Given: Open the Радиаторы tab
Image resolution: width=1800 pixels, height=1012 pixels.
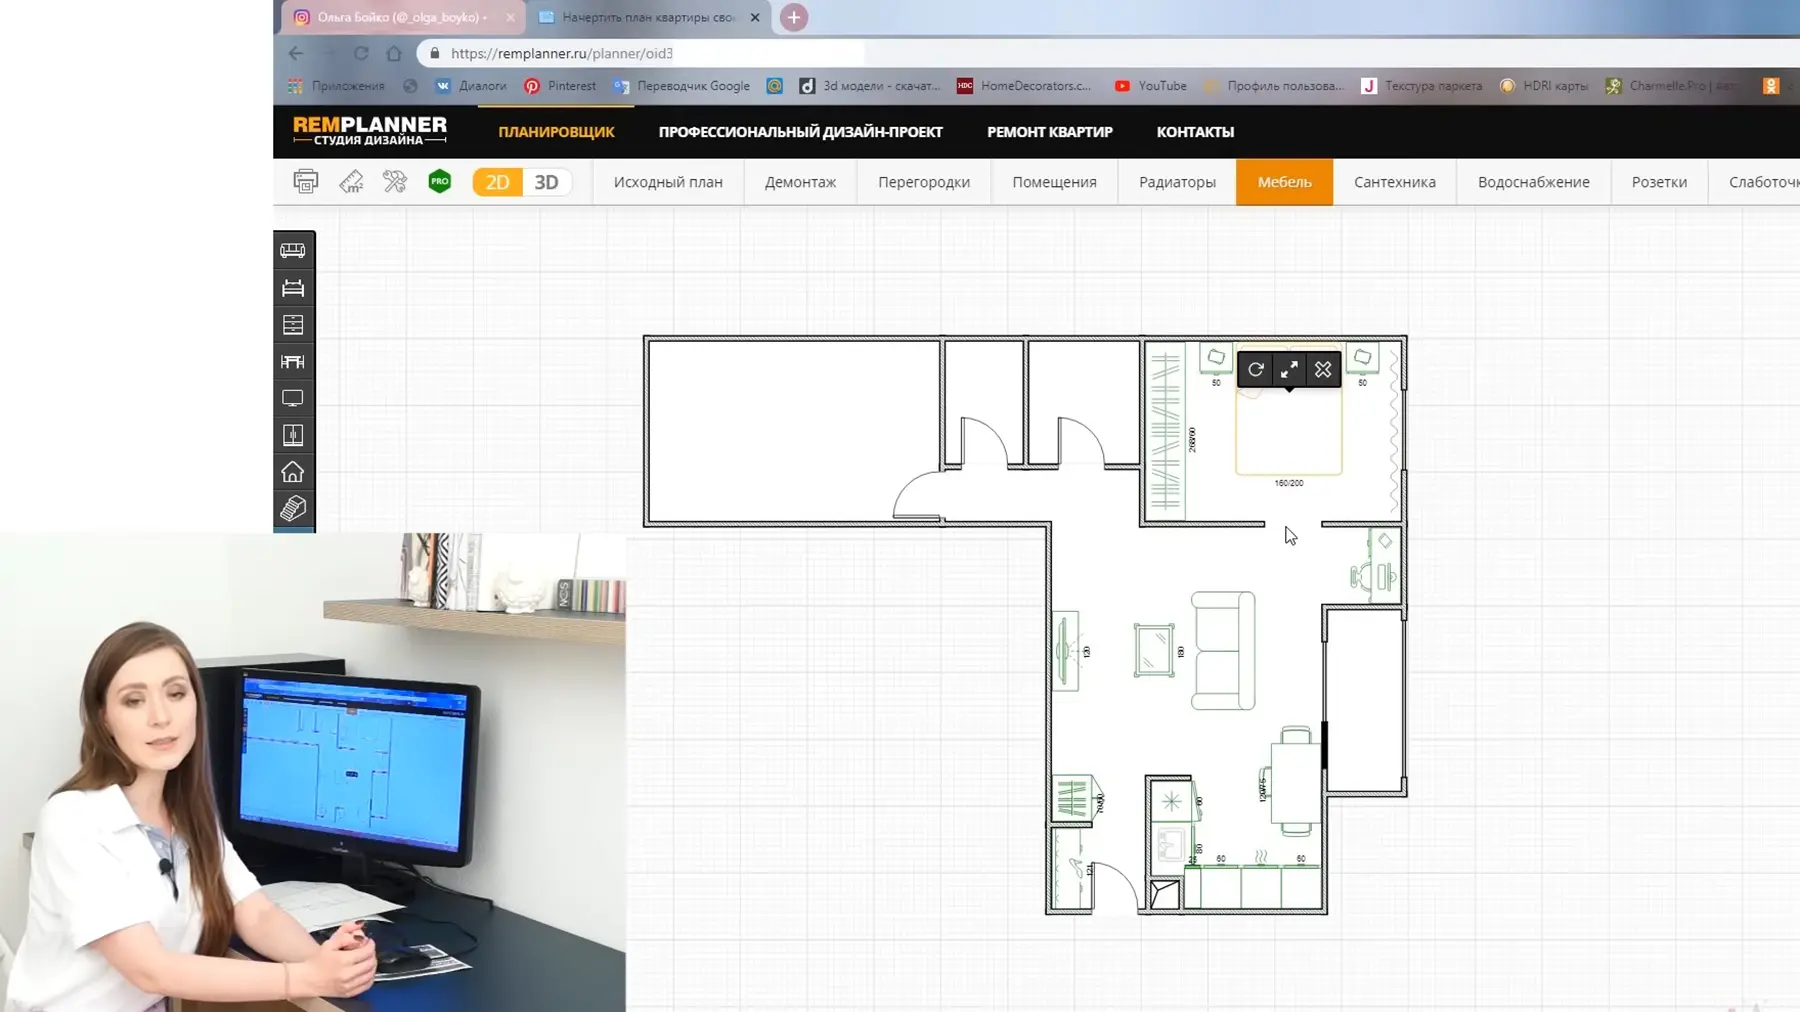Looking at the screenshot, I should pyautogui.click(x=1177, y=182).
